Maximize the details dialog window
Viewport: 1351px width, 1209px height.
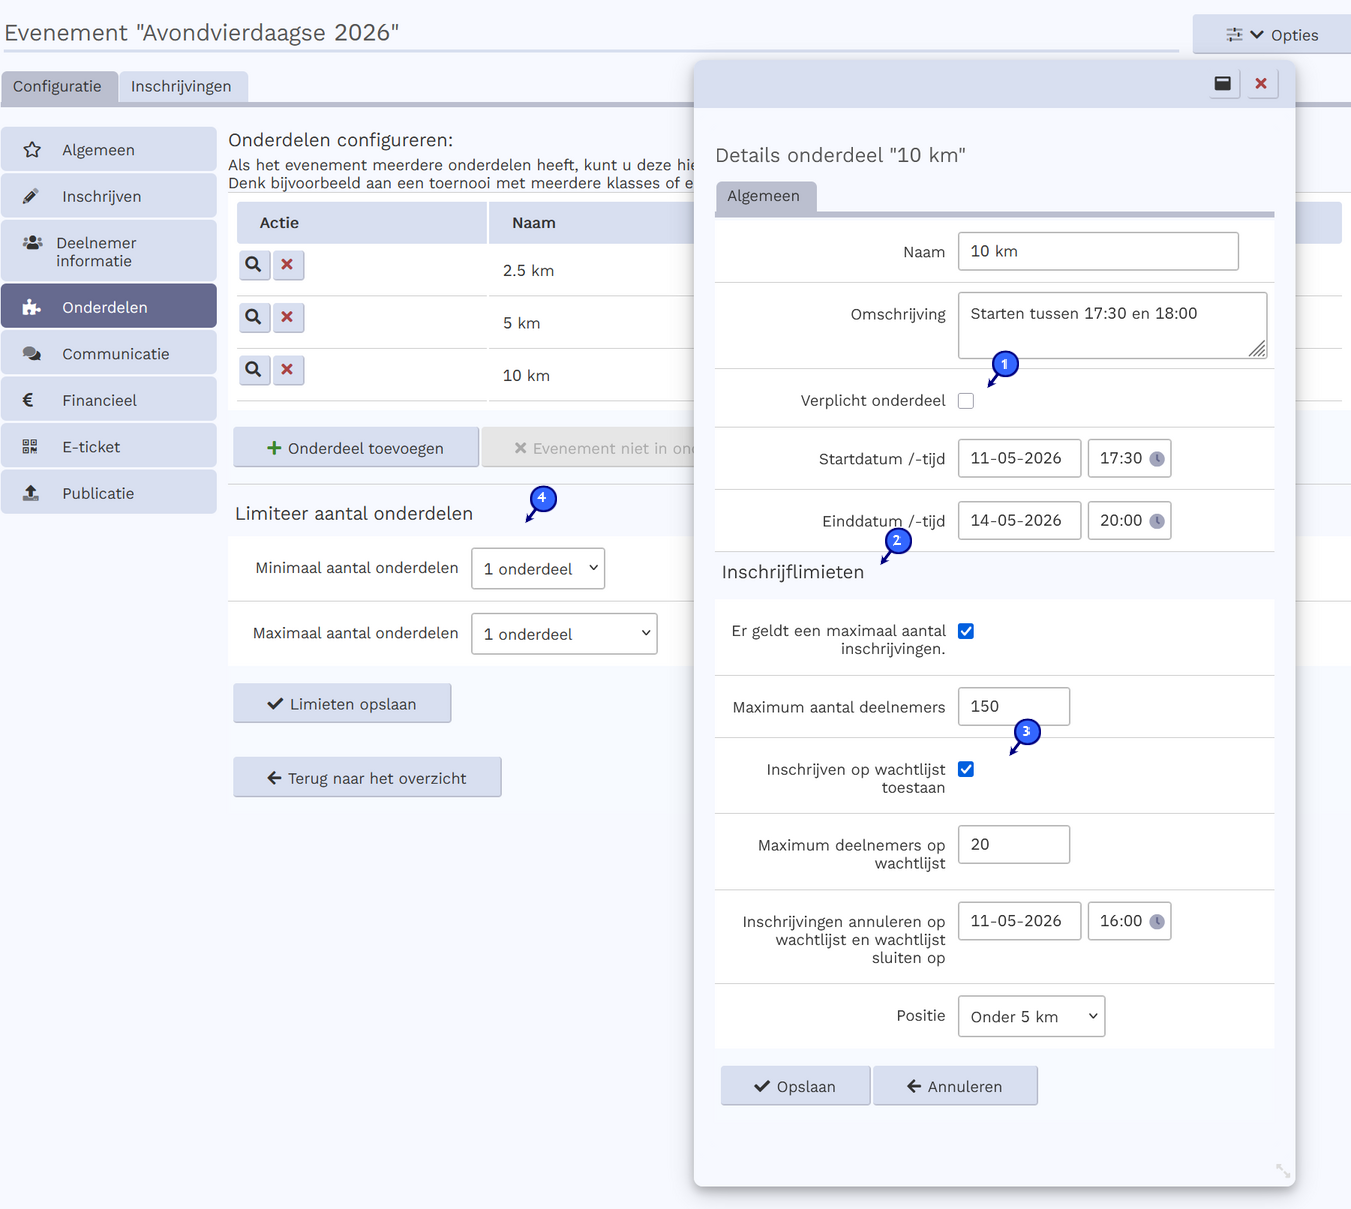click(x=1222, y=84)
